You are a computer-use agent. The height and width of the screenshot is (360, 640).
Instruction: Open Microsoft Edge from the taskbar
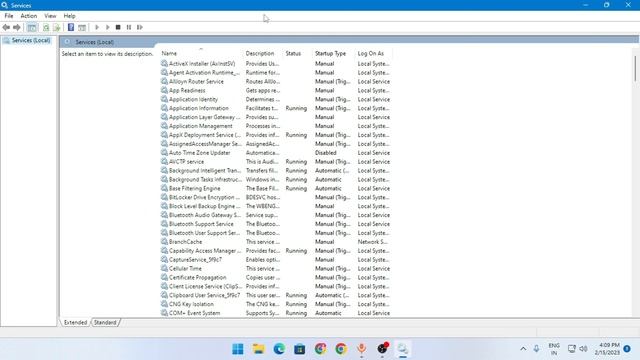(x=279, y=349)
